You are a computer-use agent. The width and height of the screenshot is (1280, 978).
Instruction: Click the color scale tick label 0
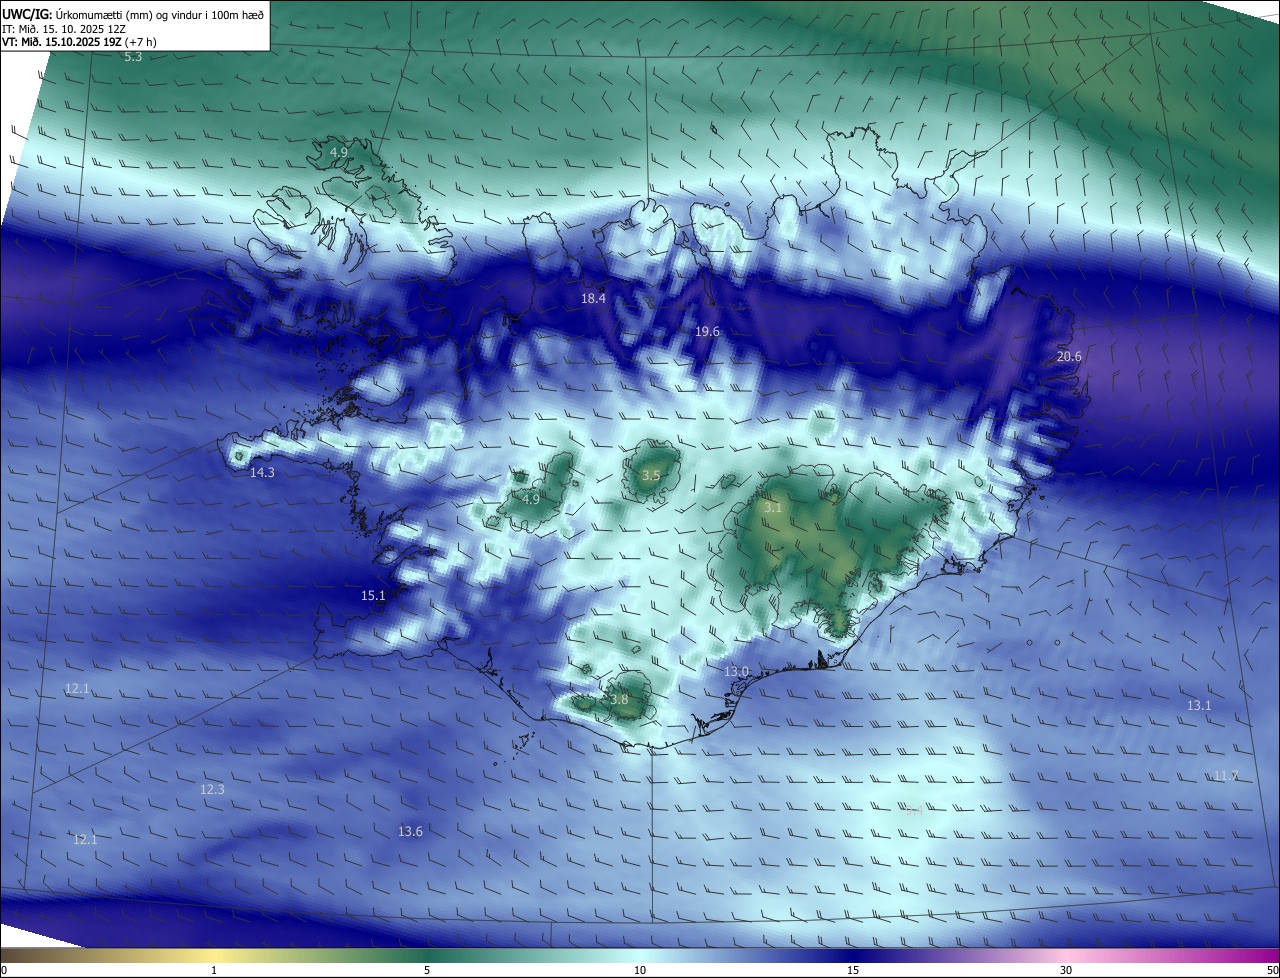point(3,970)
